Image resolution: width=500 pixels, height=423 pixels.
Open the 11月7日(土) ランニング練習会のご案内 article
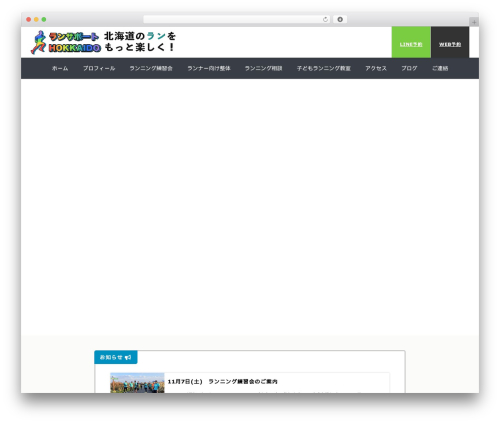(x=222, y=381)
